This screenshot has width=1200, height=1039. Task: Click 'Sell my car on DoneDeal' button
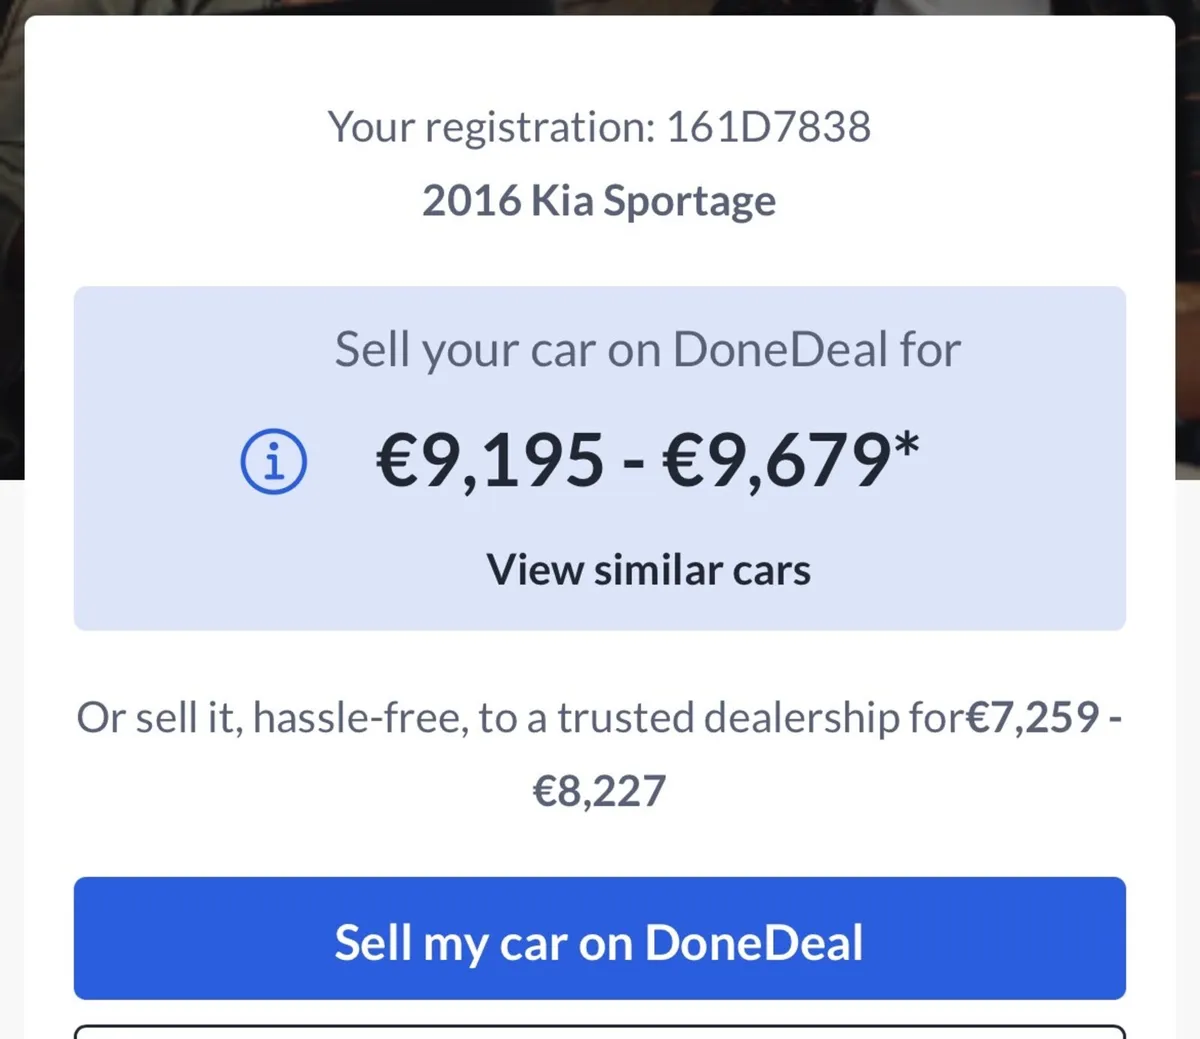pyautogui.click(x=600, y=940)
